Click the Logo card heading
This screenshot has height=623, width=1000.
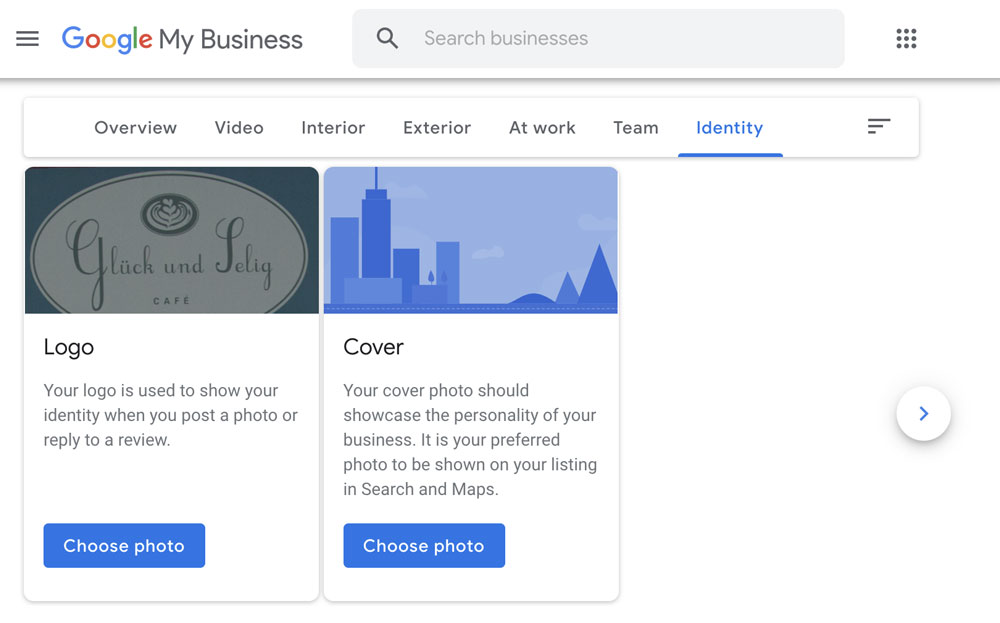click(69, 347)
